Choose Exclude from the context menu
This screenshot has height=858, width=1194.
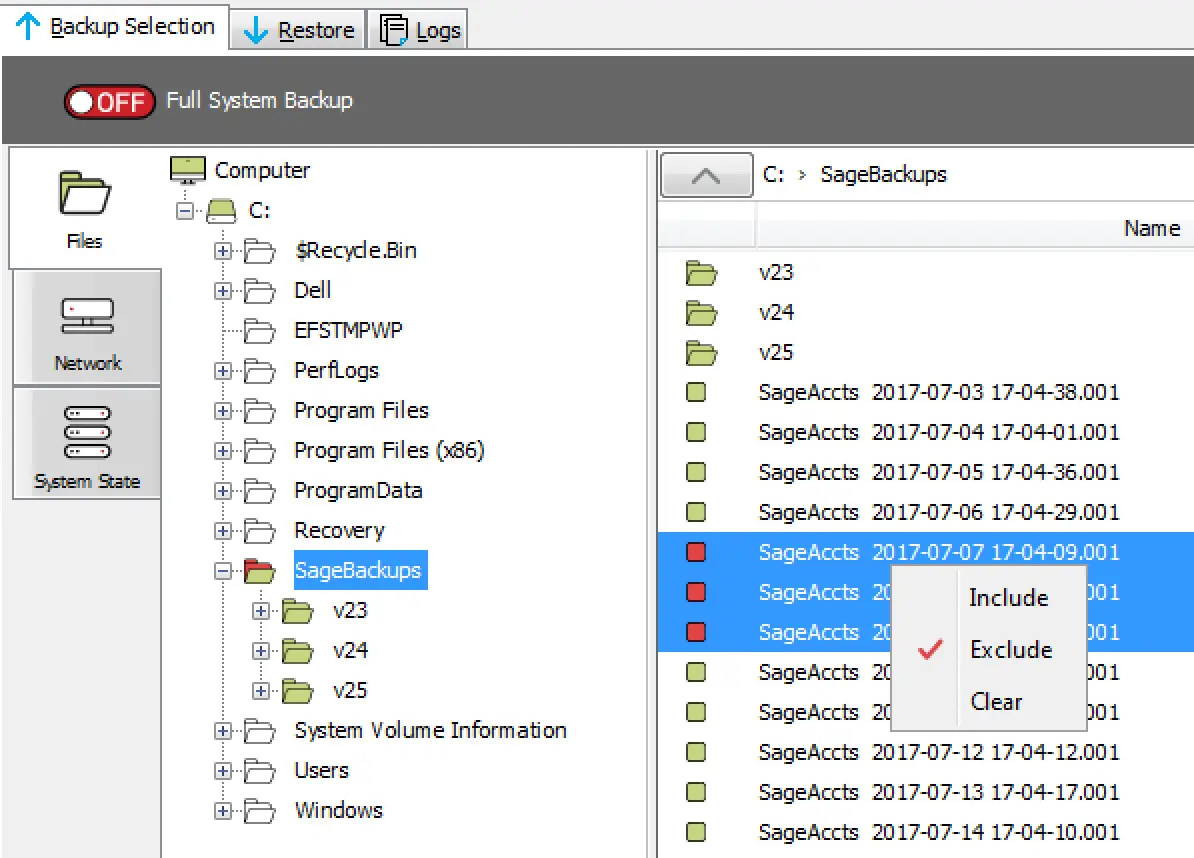[988, 649]
